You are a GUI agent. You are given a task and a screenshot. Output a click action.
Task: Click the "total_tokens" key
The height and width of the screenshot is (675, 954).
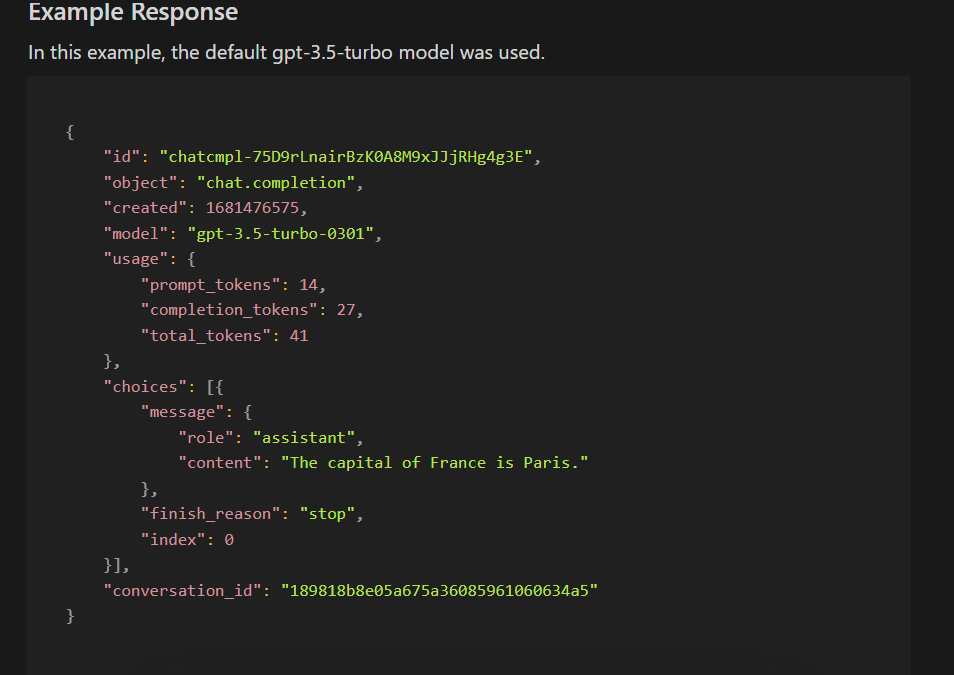[x=206, y=335]
